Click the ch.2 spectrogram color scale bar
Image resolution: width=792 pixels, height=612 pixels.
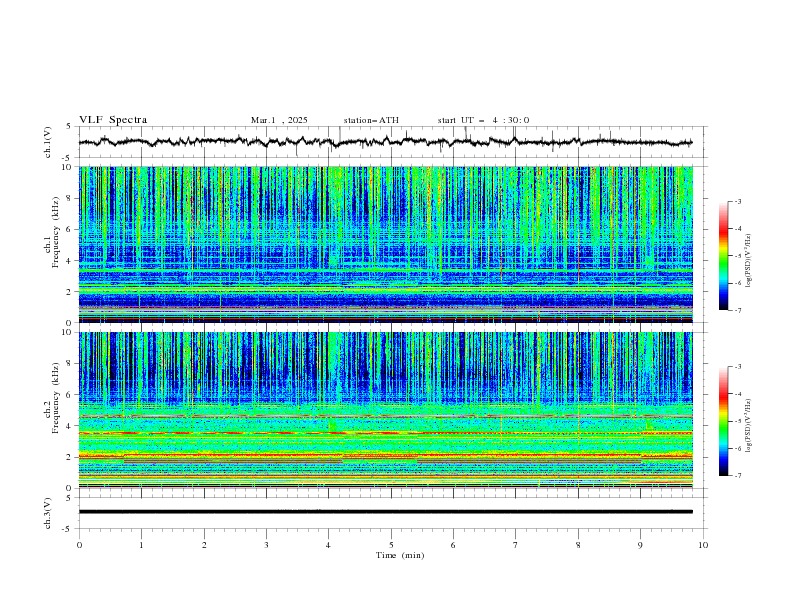[723, 421]
